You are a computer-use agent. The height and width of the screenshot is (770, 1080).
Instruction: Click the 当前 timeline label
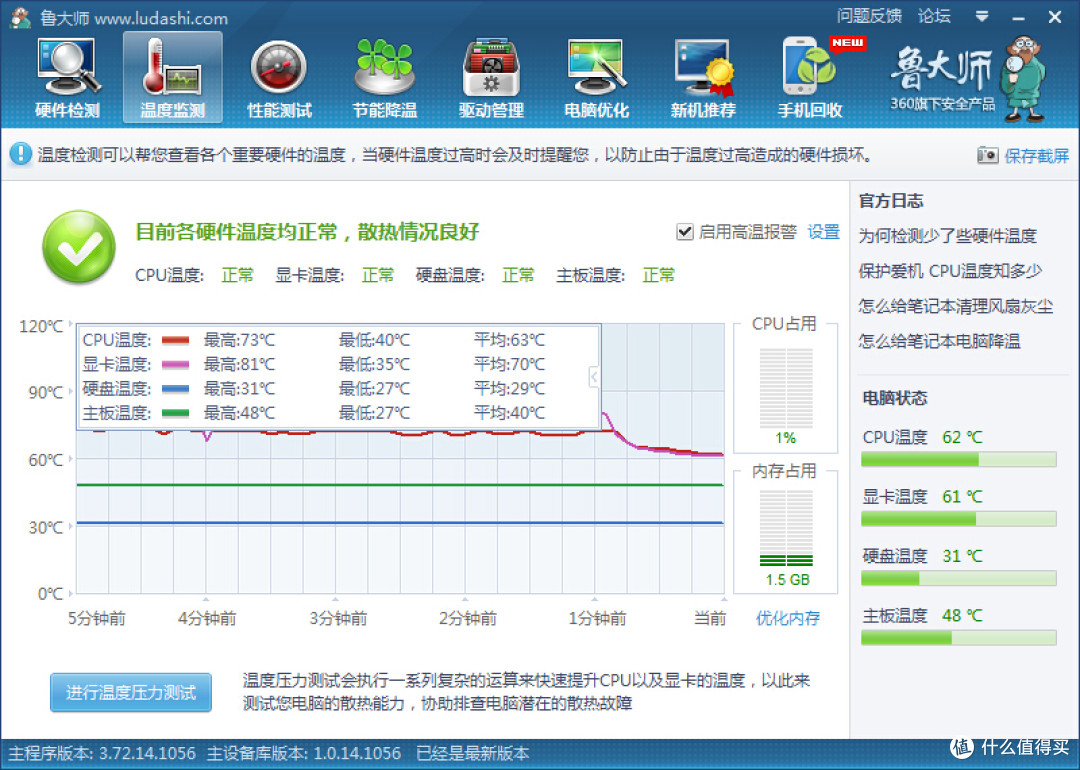(709, 618)
